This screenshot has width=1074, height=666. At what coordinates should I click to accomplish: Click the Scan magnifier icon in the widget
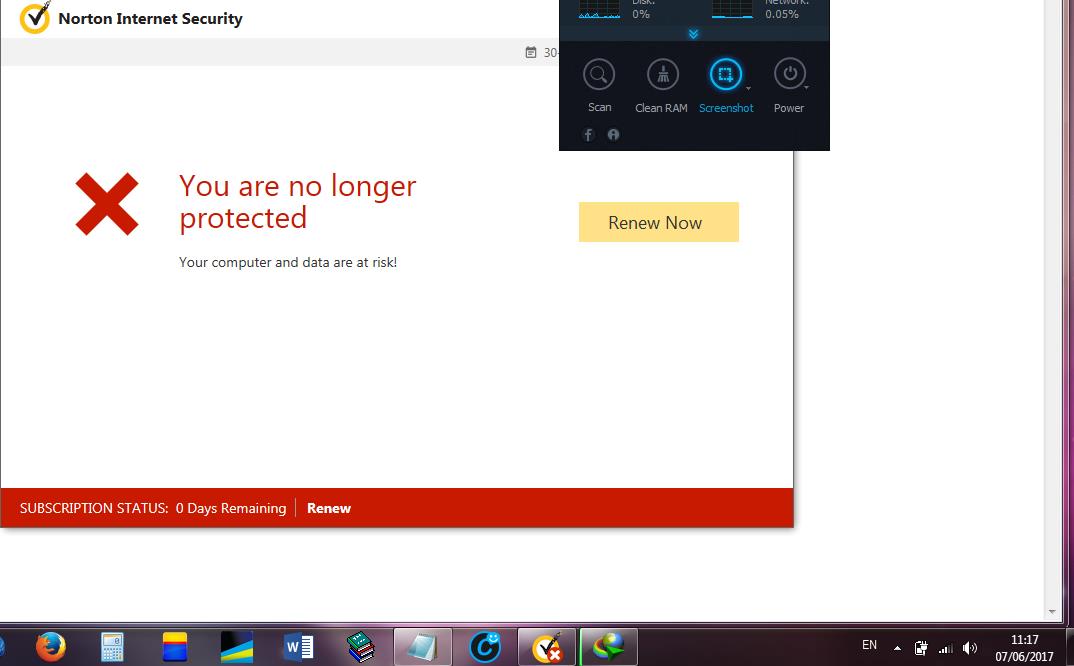pos(599,74)
